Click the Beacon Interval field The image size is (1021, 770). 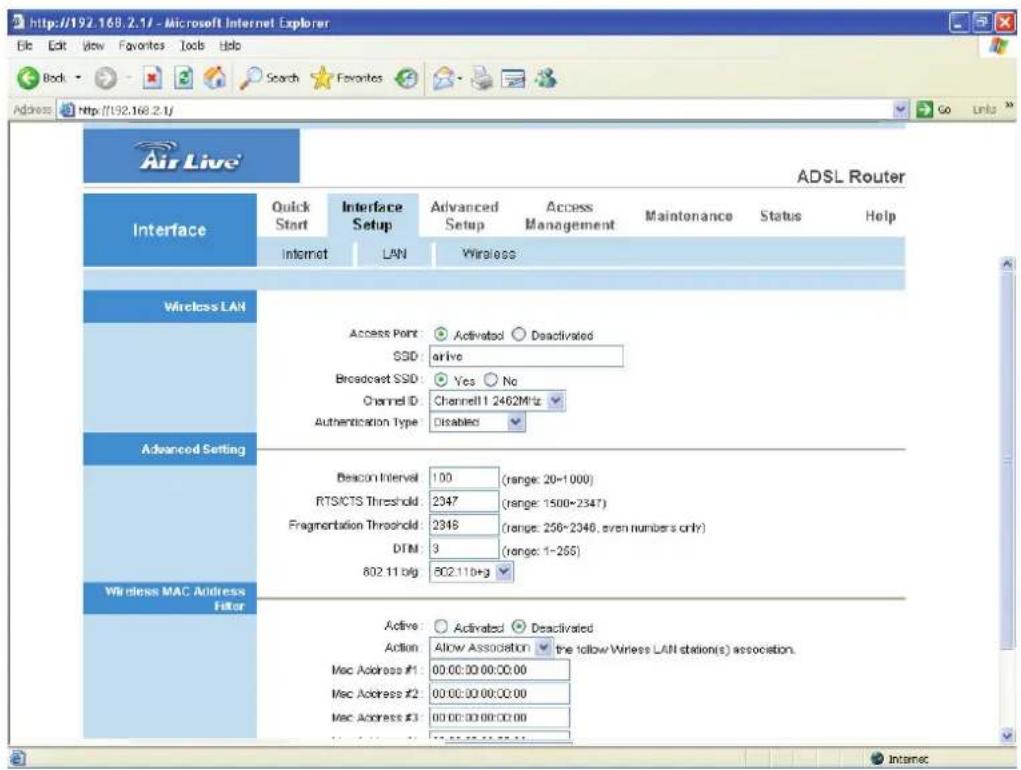click(x=464, y=478)
